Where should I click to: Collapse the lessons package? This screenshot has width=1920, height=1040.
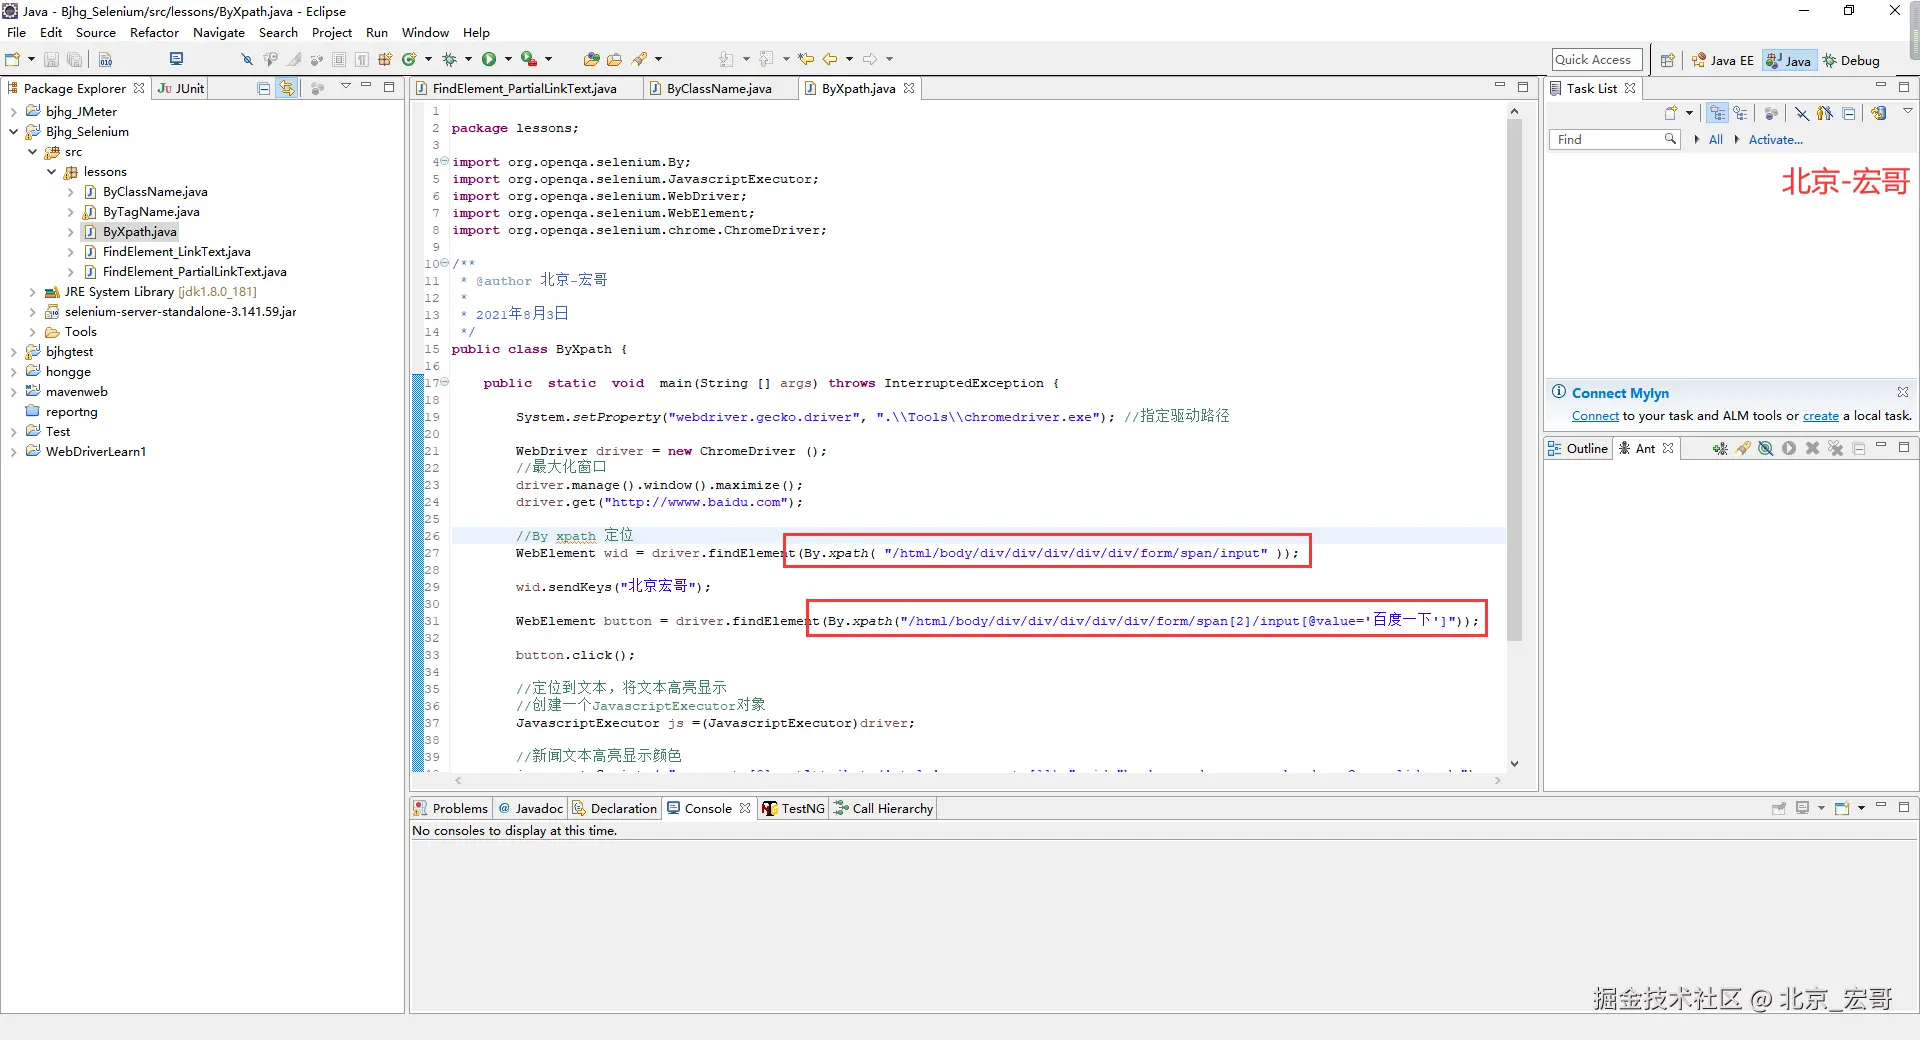tap(52, 172)
